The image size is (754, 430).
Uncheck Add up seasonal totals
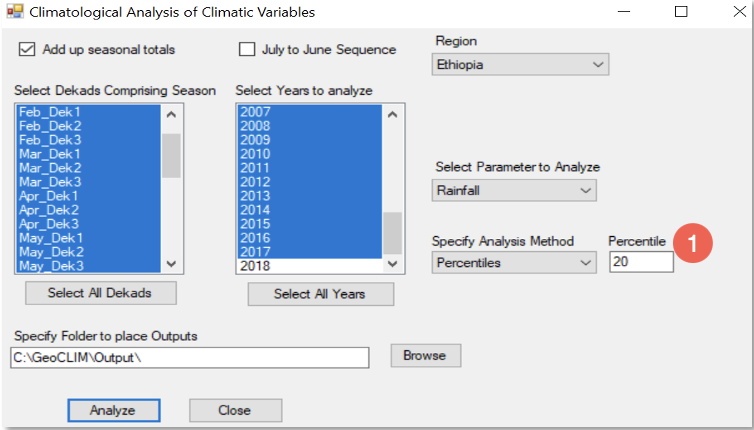pyautogui.click(x=27, y=49)
